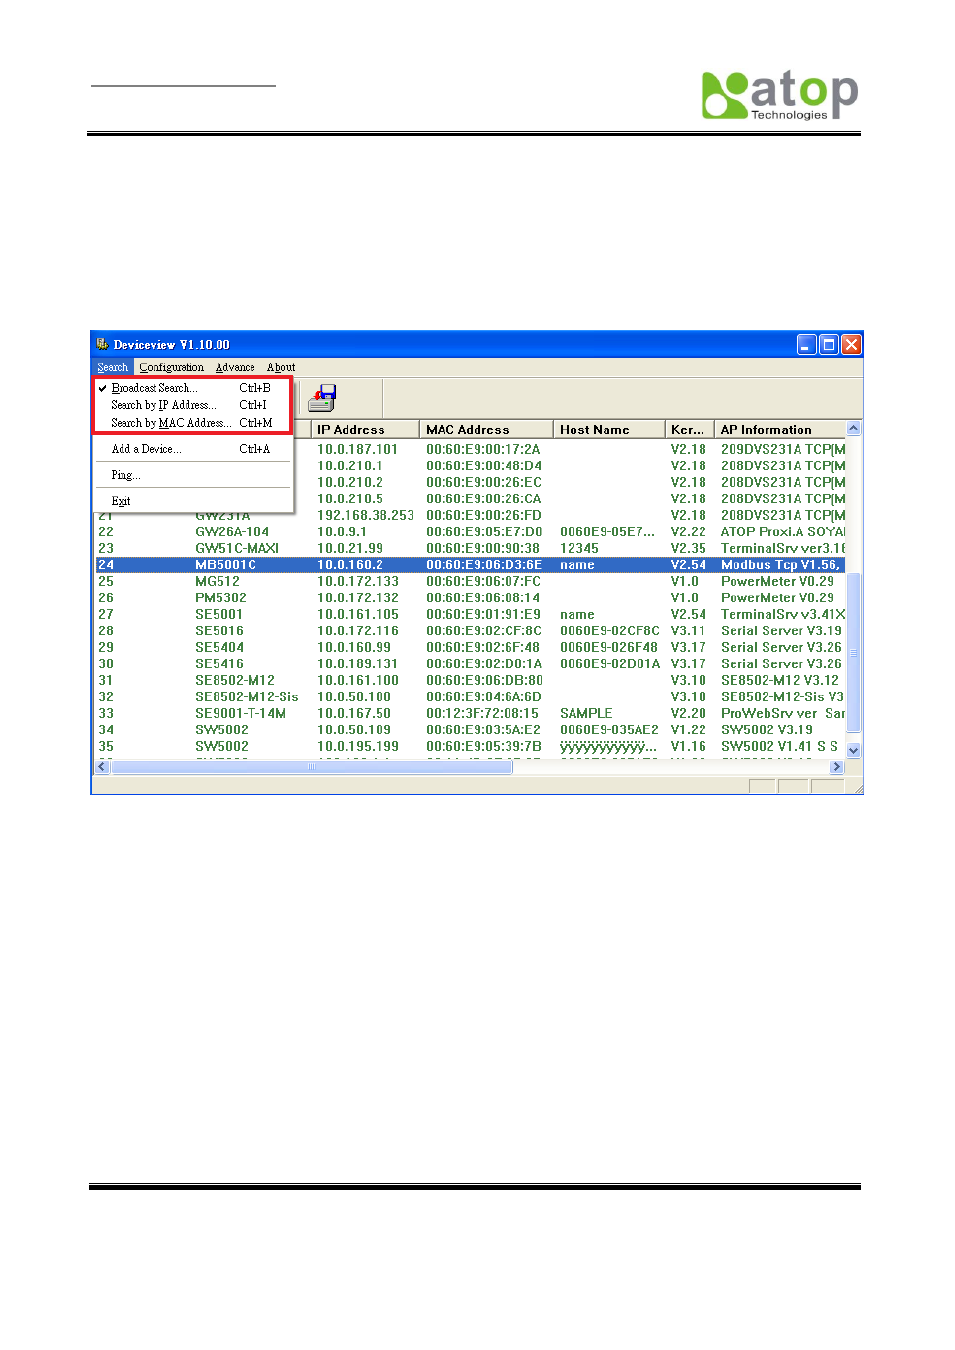Image resolution: width=955 pixels, height=1350 pixels.
Task: Select device row SE5001
Action: tap(470, 614)
